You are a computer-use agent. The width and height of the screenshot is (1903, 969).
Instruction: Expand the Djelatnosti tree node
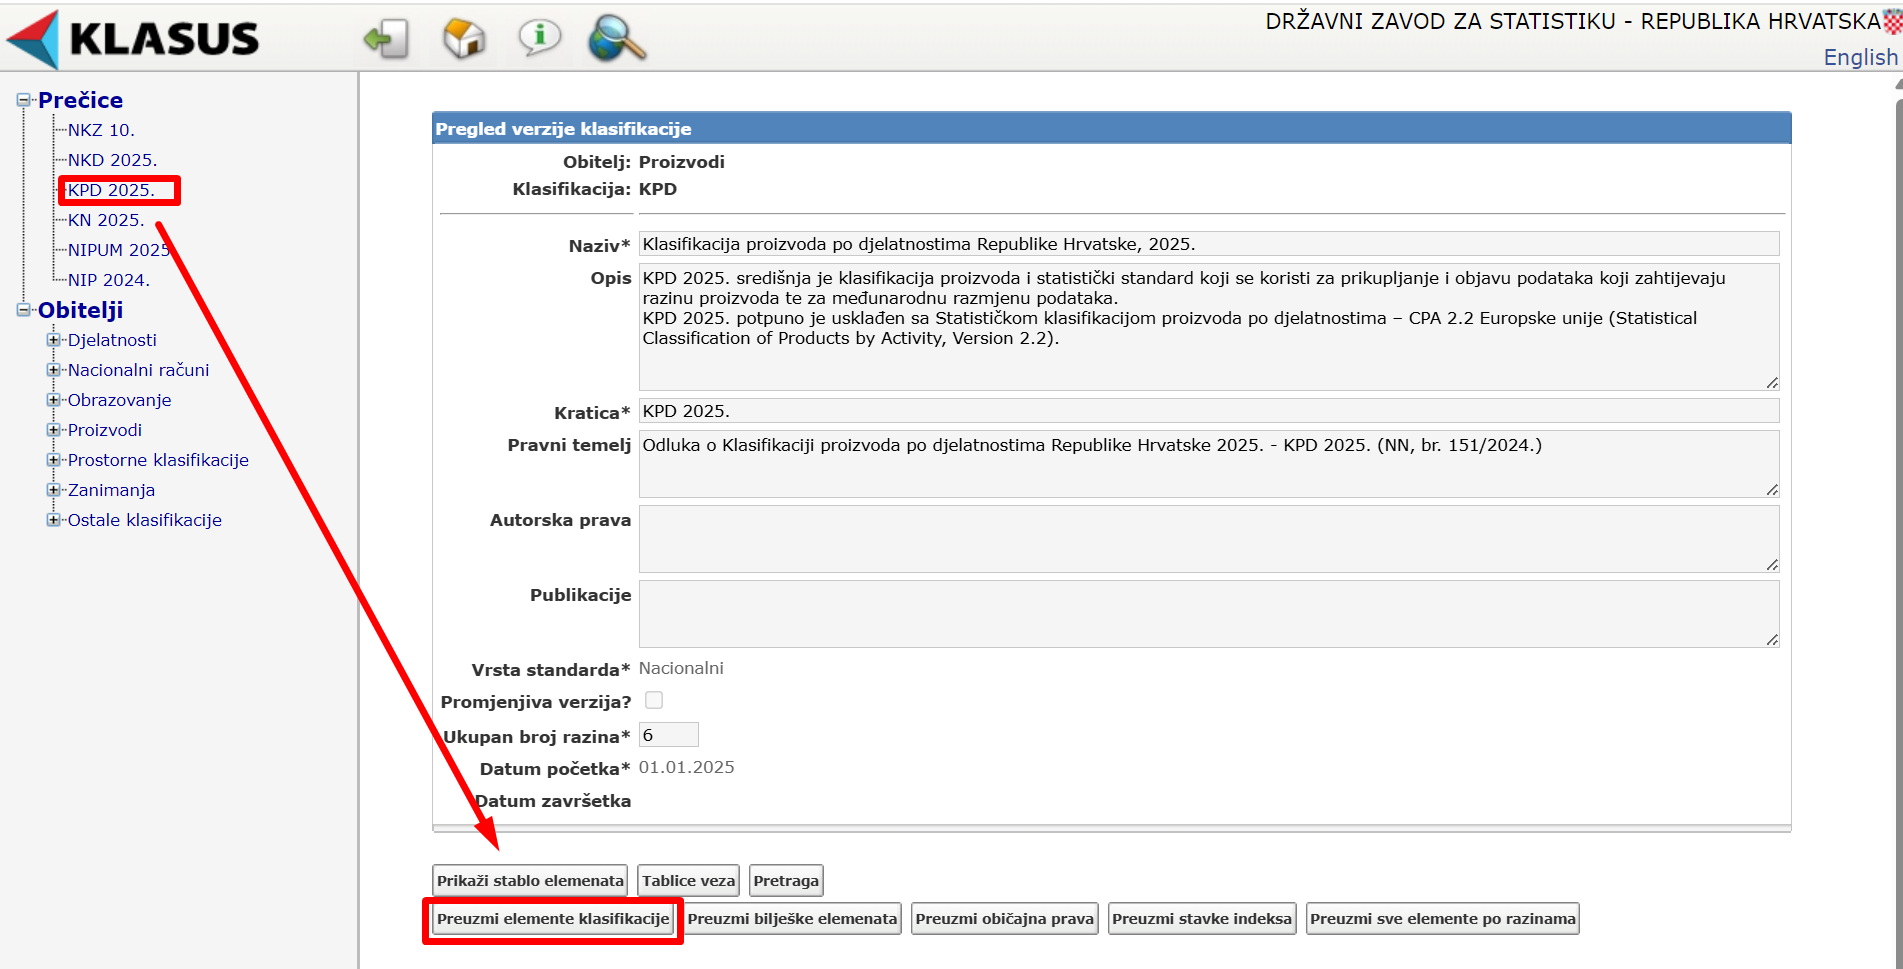[x=54, y=340]
